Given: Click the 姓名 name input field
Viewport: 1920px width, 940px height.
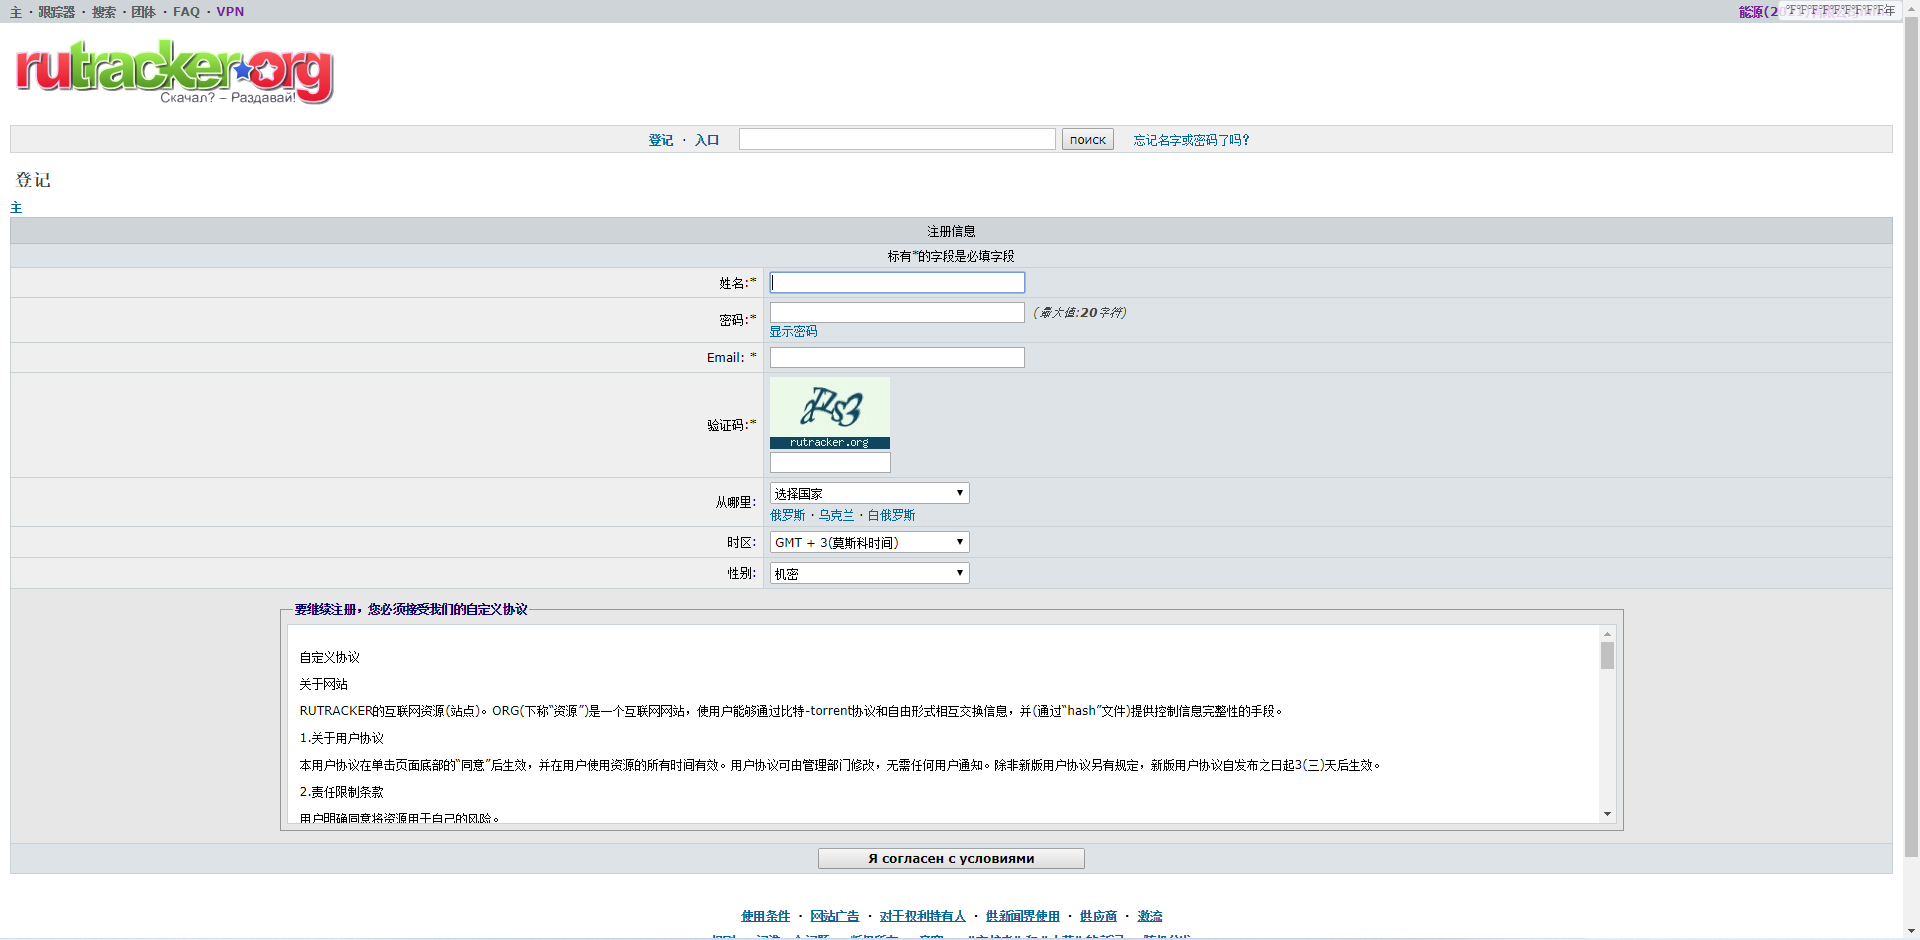Looking at the screenshot, I should coord(896,282).
